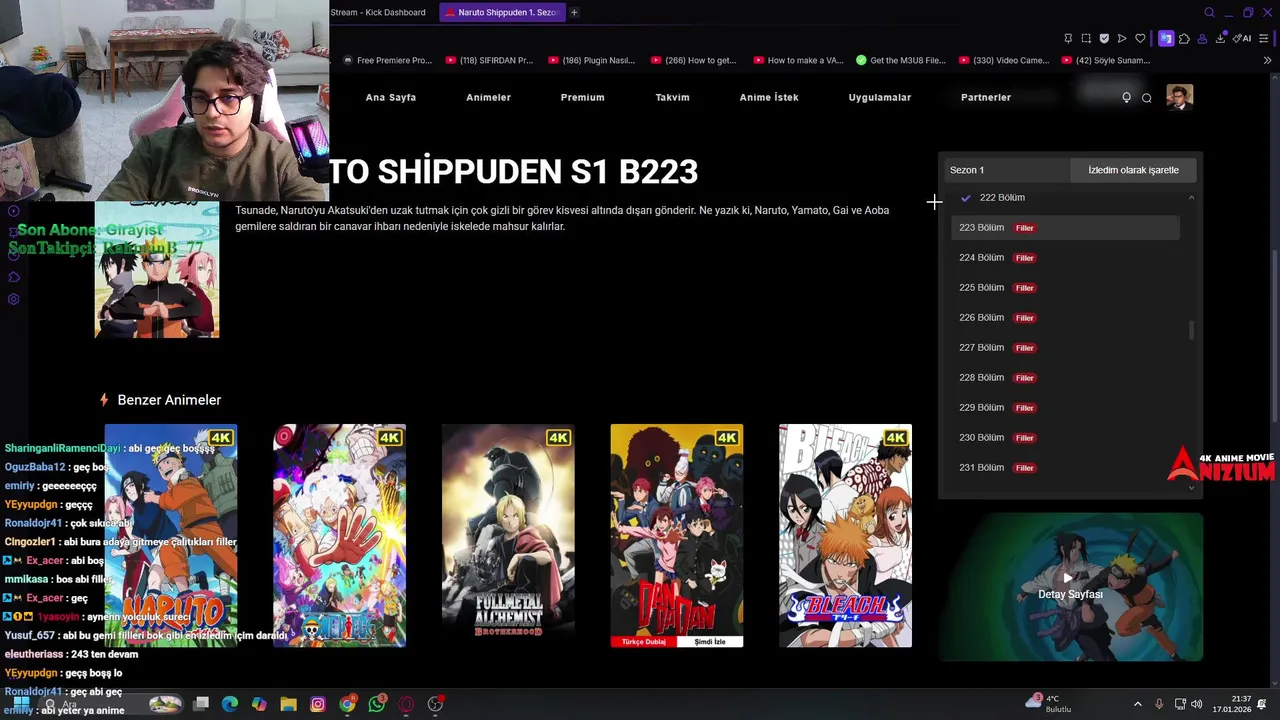Image resolution: width=1280 pixels, height=720 pixels.
Task: Open the AI assistant icon in toolbar
Action: (1242, 38)
